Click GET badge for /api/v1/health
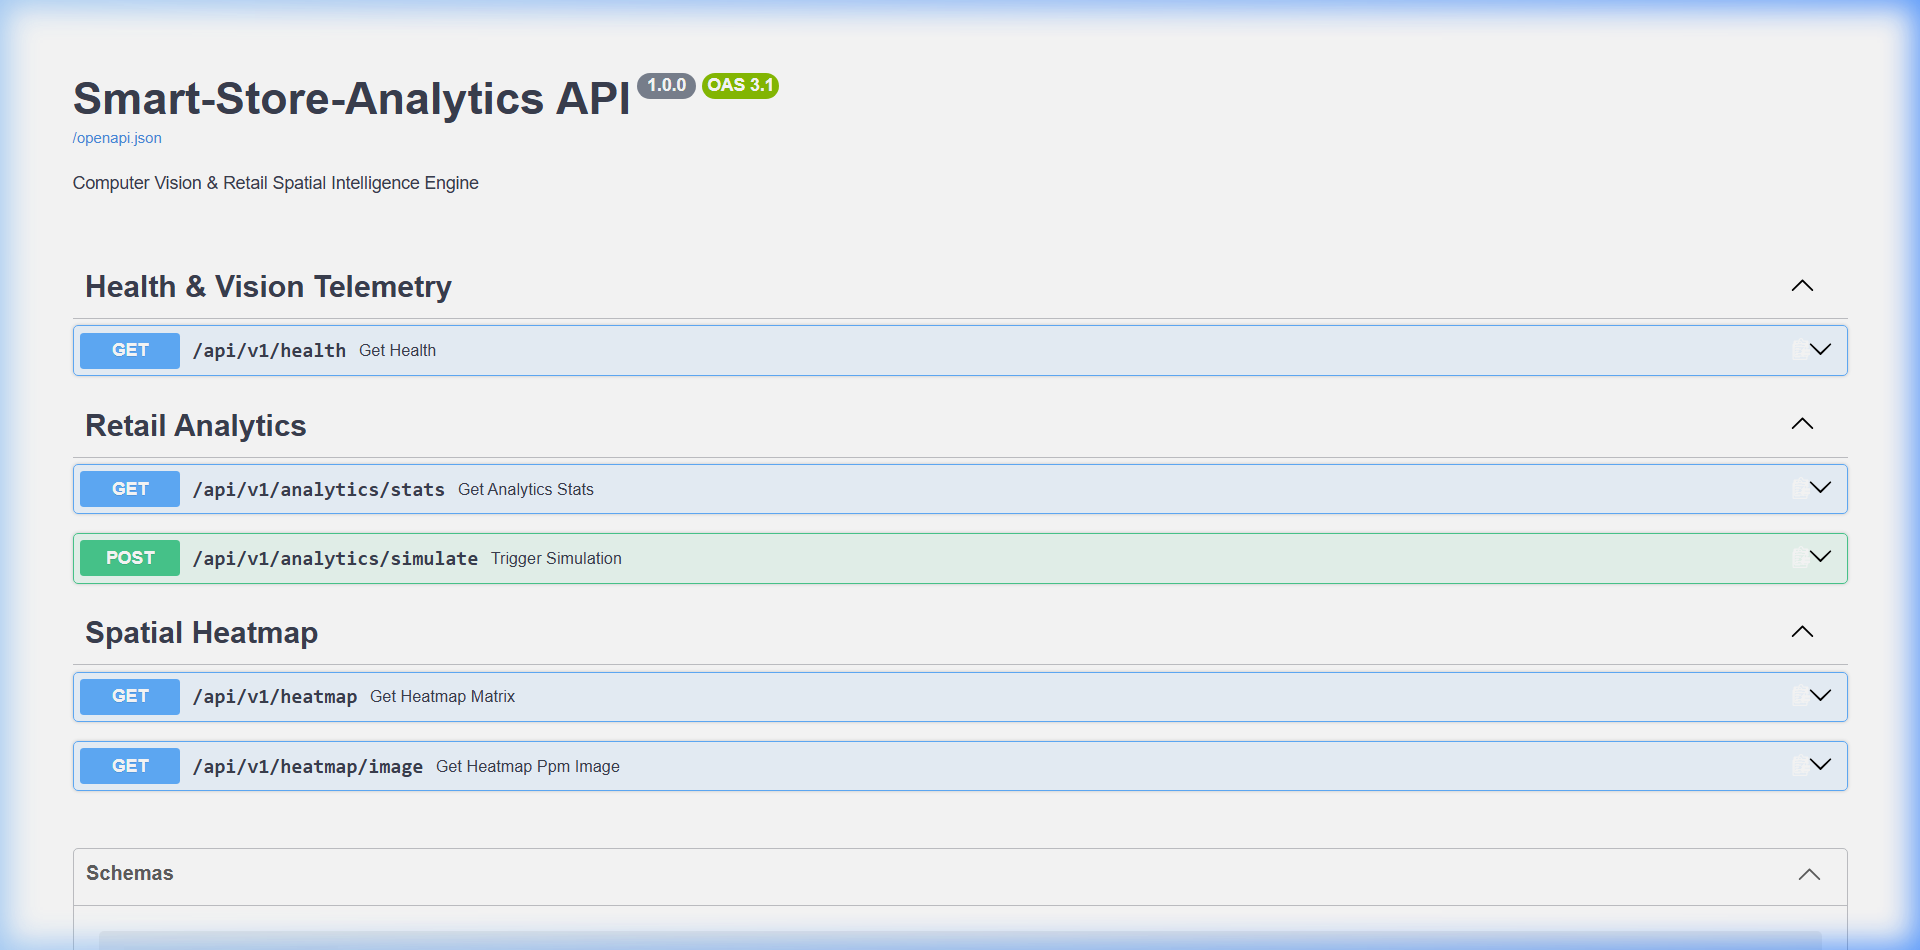 click(130, 351)
